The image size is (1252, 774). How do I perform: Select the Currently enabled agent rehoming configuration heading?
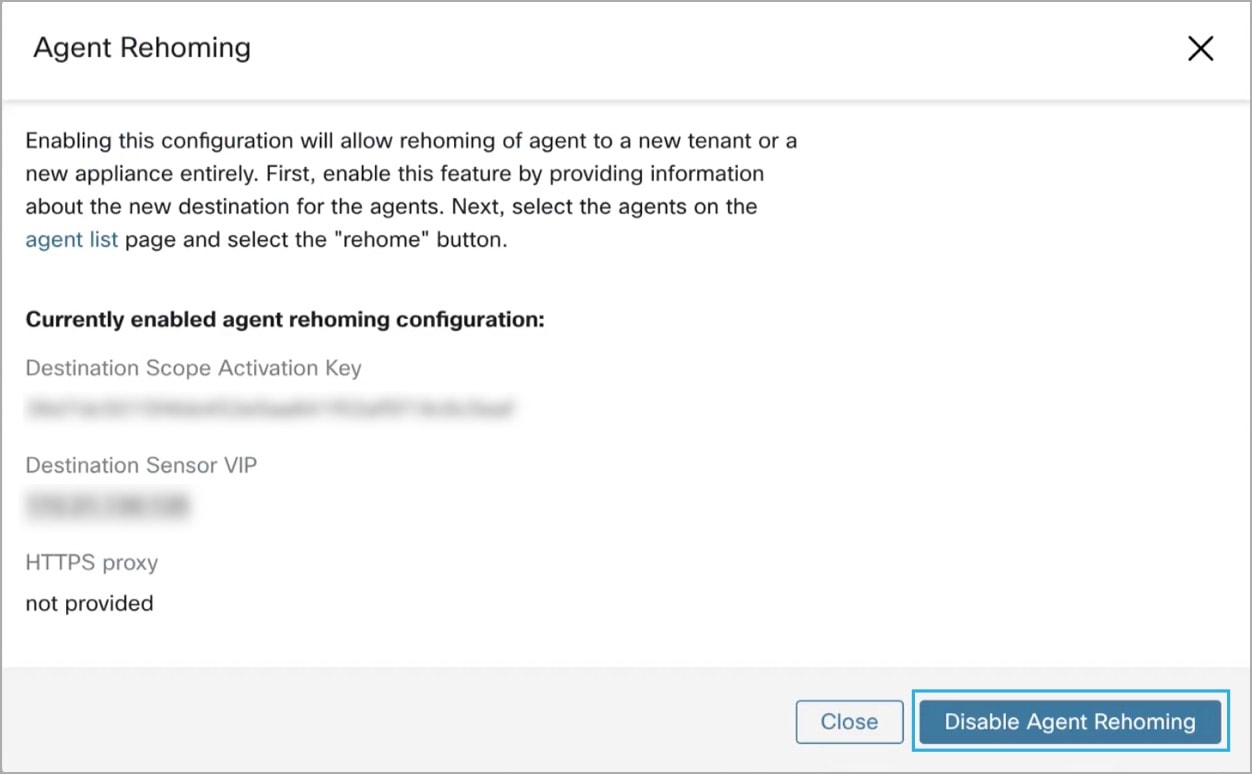coord(284,320)
